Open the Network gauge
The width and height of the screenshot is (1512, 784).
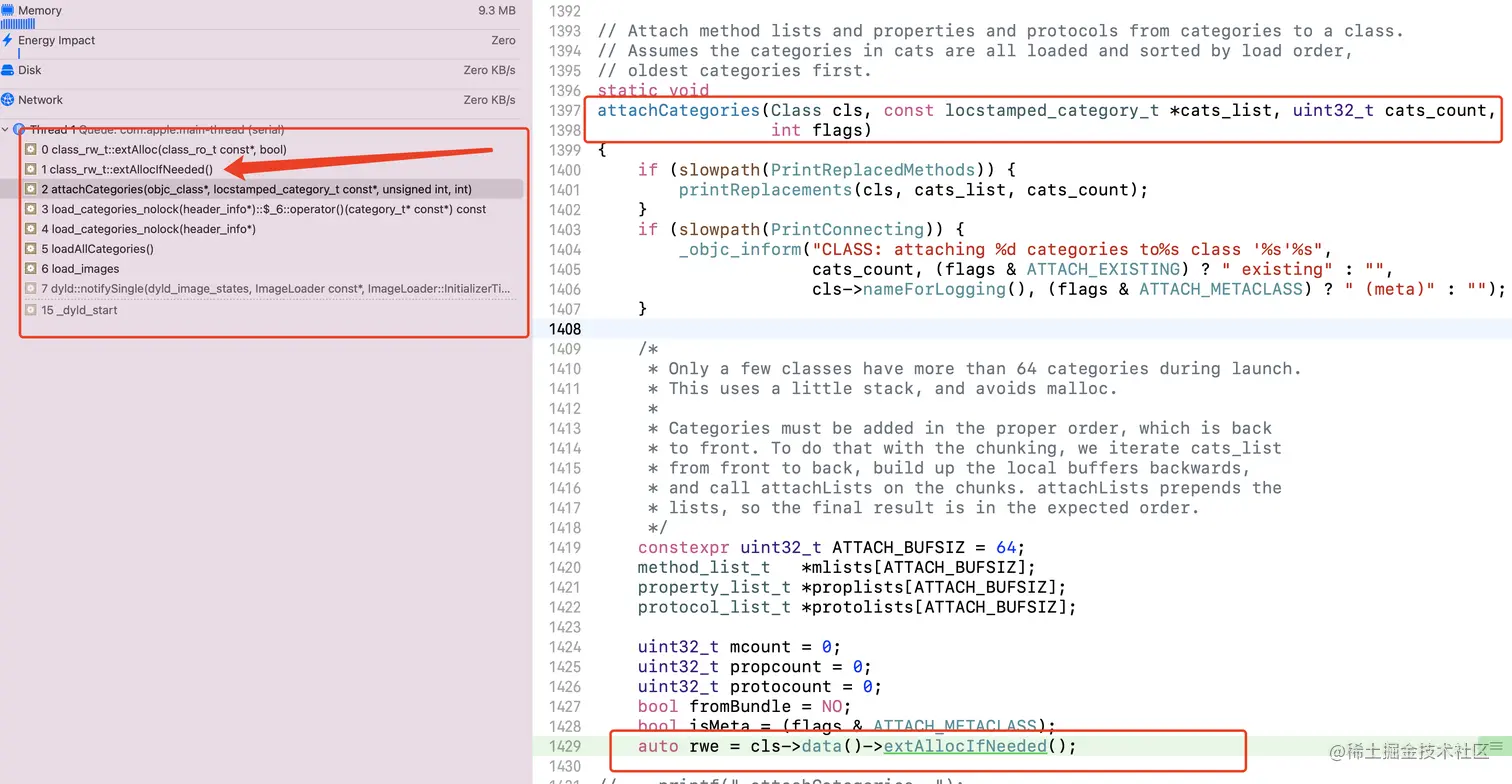click(260, 100)
